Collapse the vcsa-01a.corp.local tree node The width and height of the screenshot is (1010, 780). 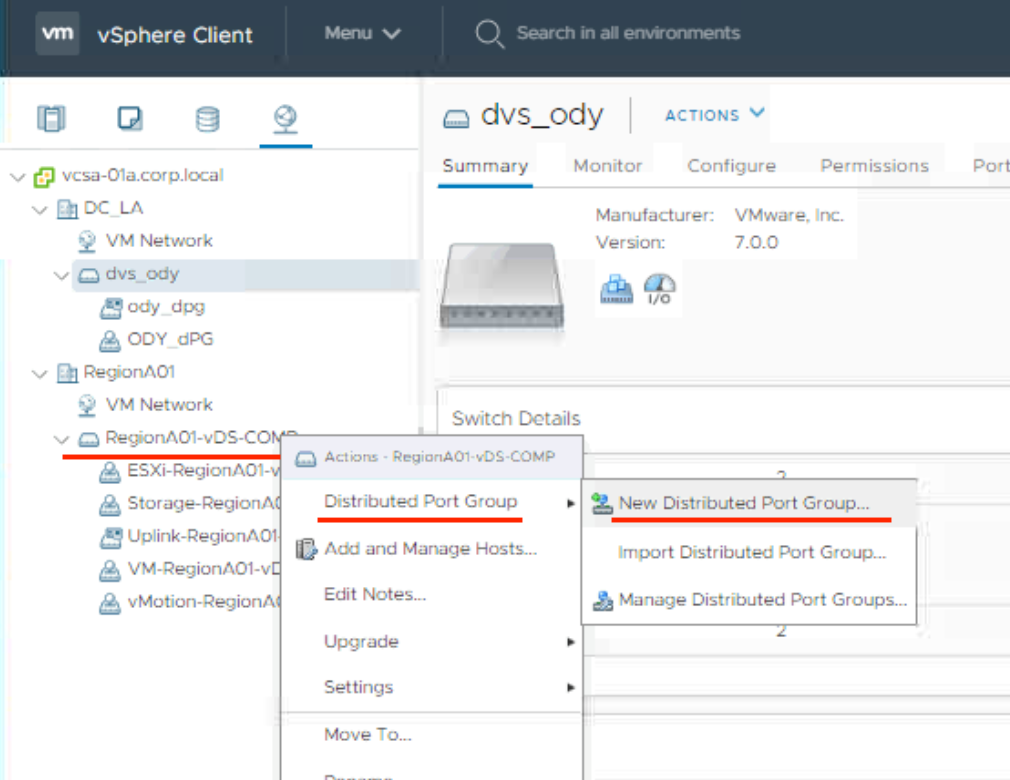(18, 176)
